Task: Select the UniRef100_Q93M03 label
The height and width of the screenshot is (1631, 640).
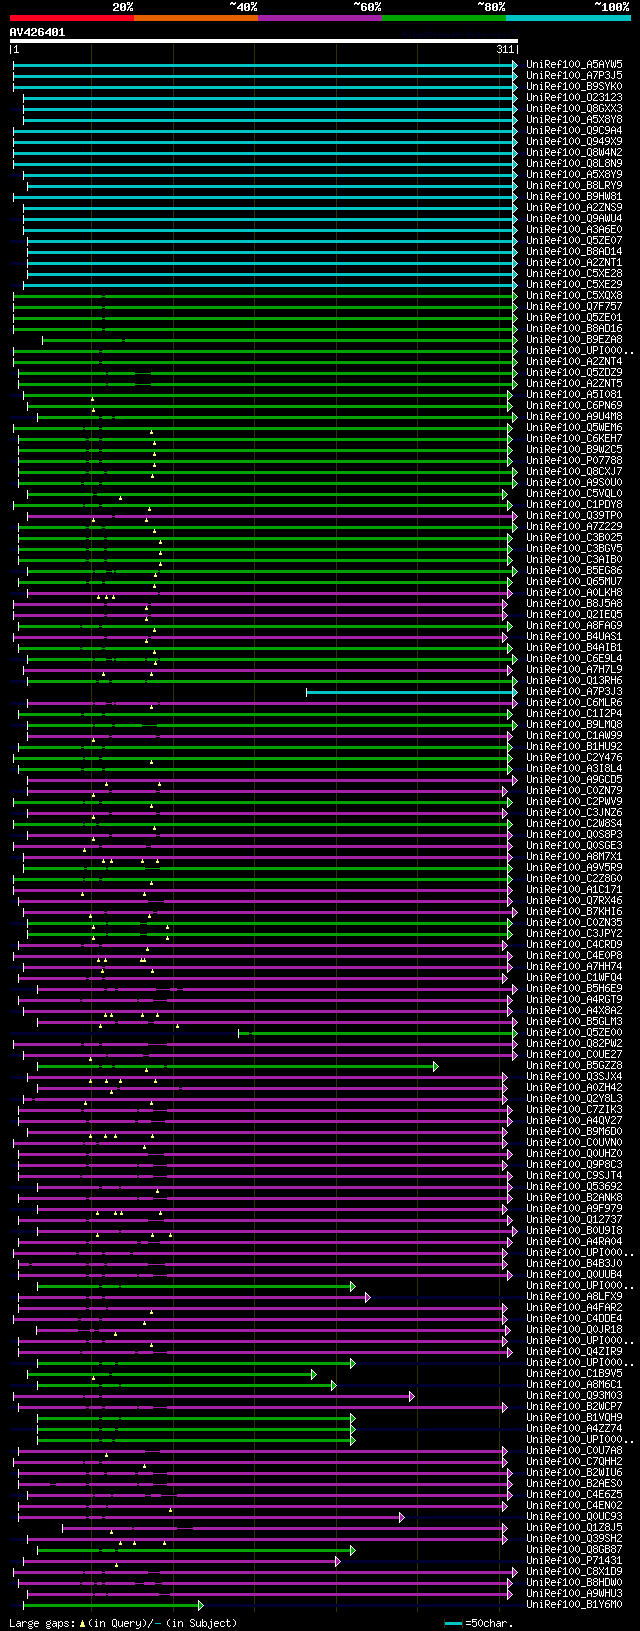Action: [574, 1395]
